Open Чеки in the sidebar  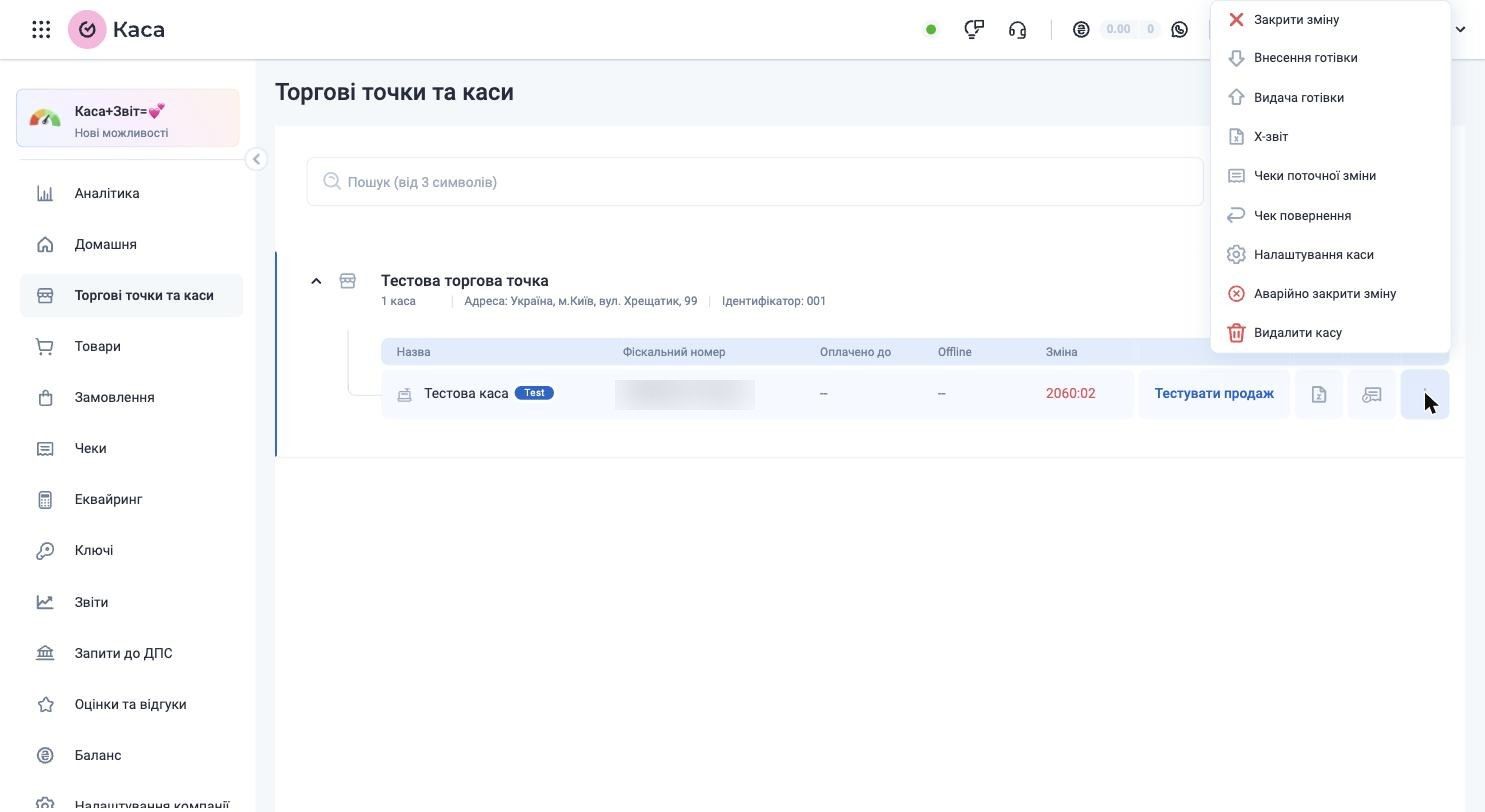pos(131,448)
